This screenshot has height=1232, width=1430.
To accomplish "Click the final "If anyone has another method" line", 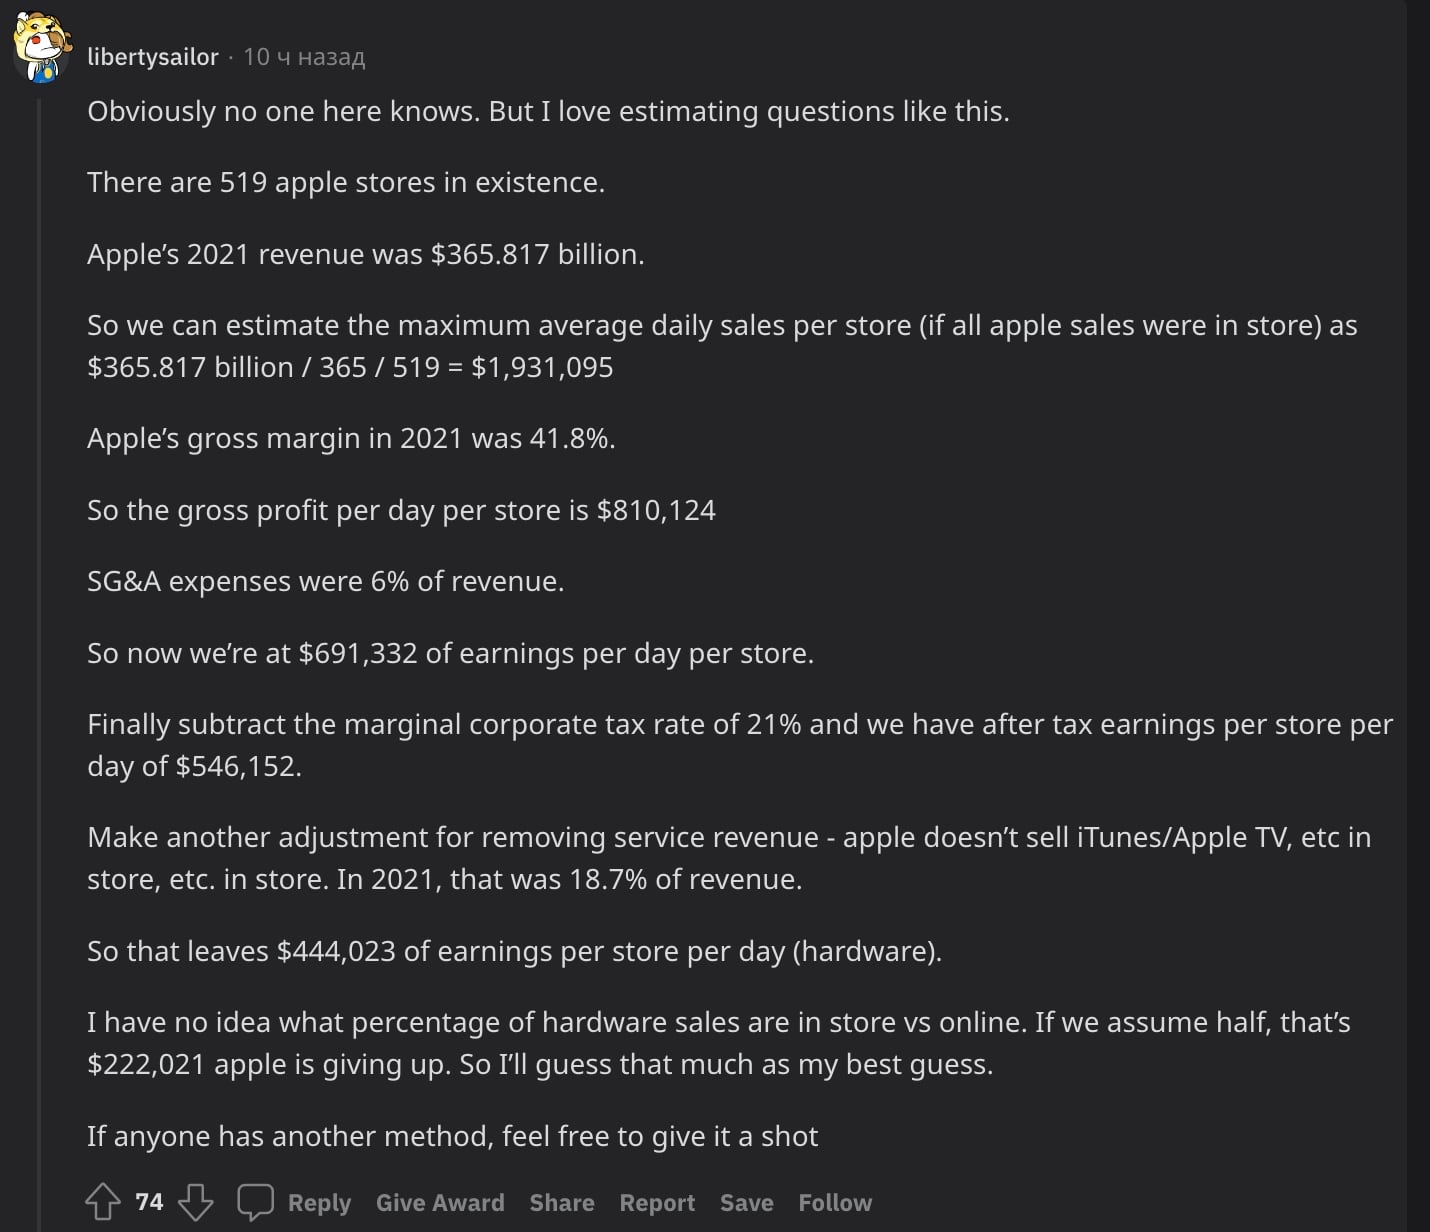I will pos(452,1137).
